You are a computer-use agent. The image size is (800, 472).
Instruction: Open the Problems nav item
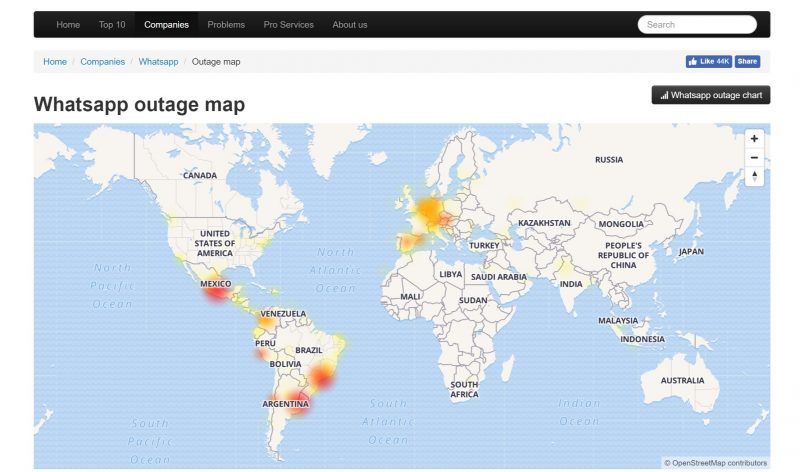tap(226, 24)
